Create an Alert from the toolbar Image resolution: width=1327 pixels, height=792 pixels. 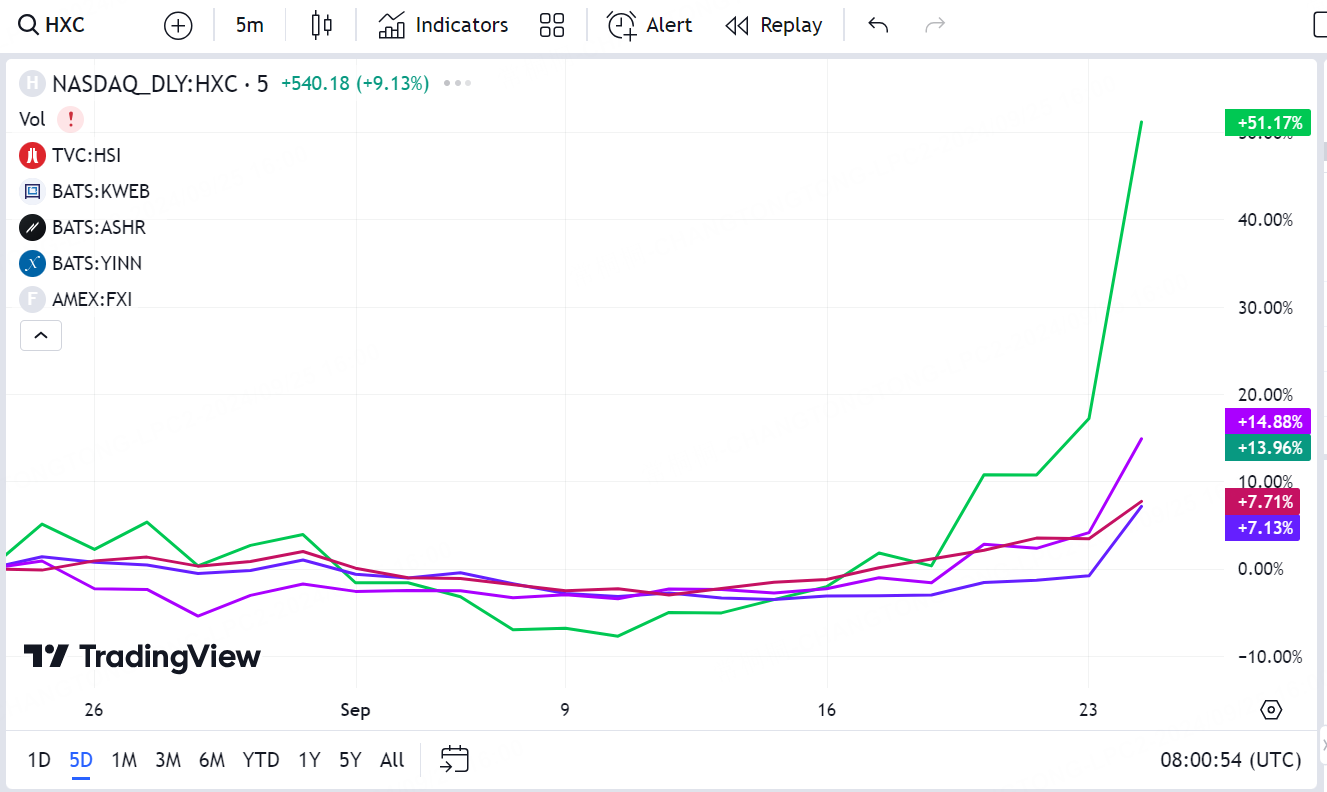[x=650, y=26]
